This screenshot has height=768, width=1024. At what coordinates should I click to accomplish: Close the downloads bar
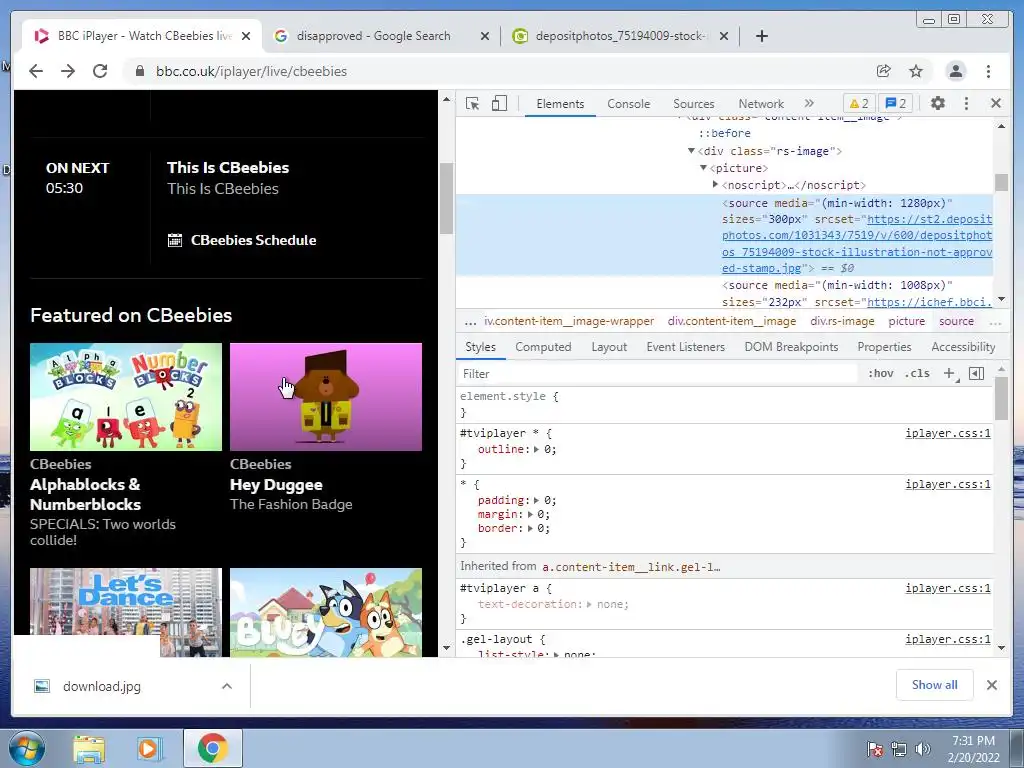point(992,684)
